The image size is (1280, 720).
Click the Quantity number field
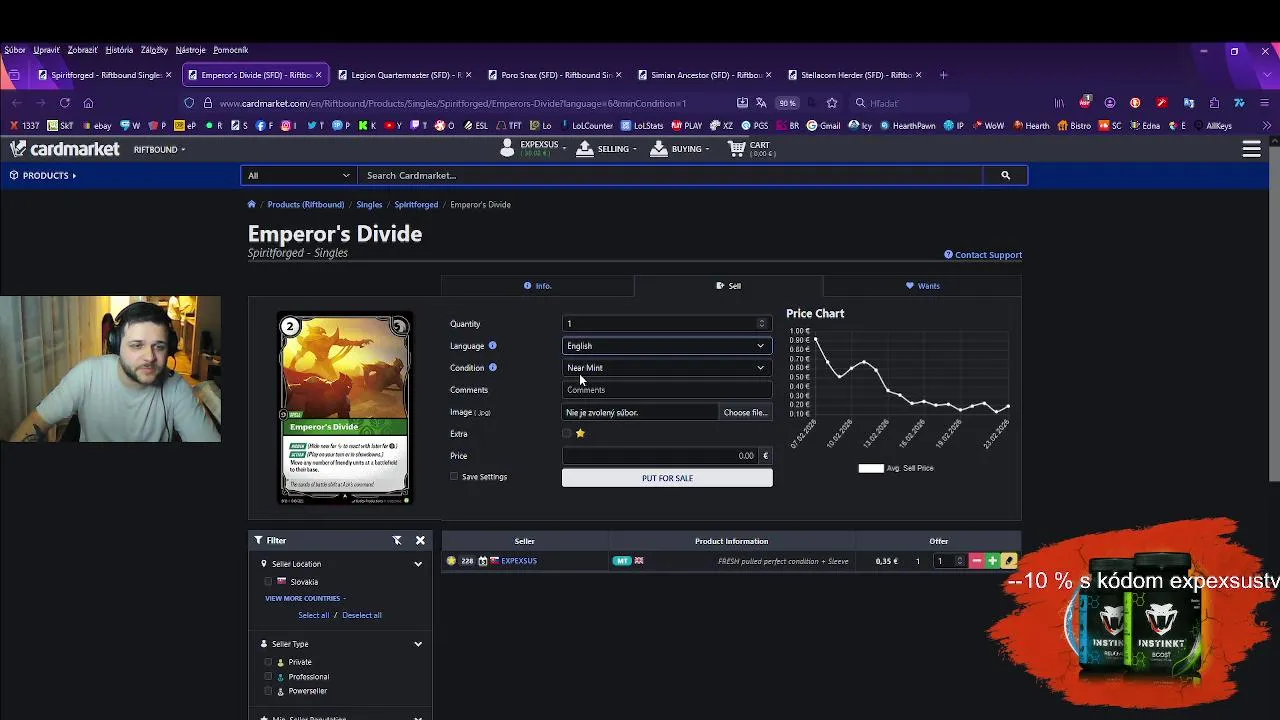pos(666,324)
